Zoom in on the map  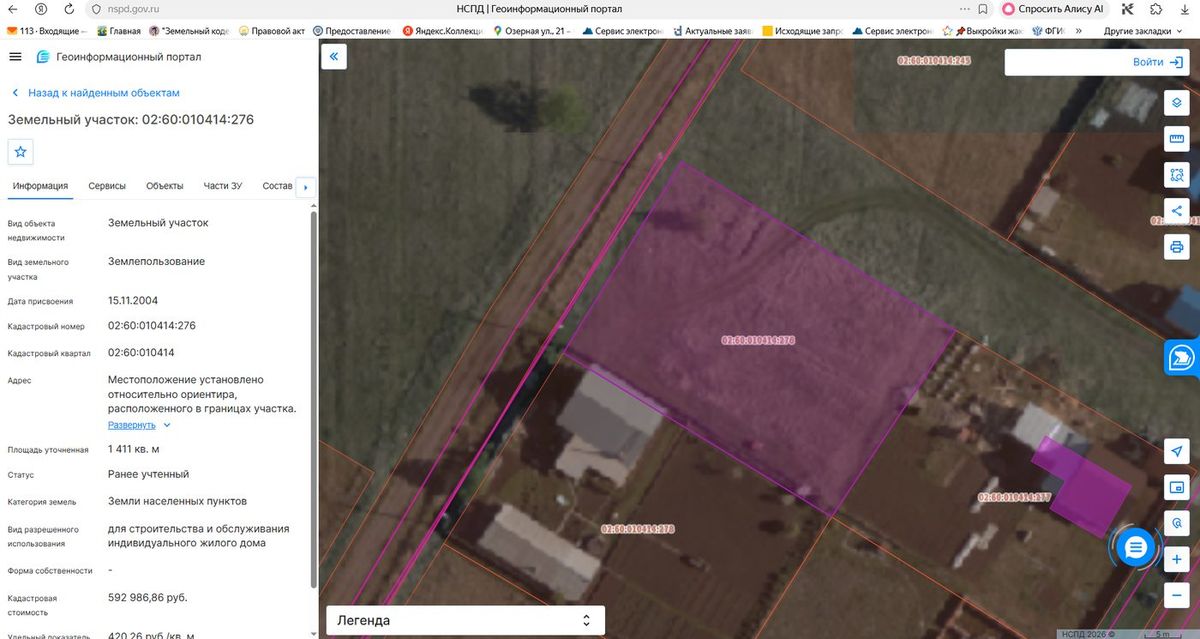1176,559
